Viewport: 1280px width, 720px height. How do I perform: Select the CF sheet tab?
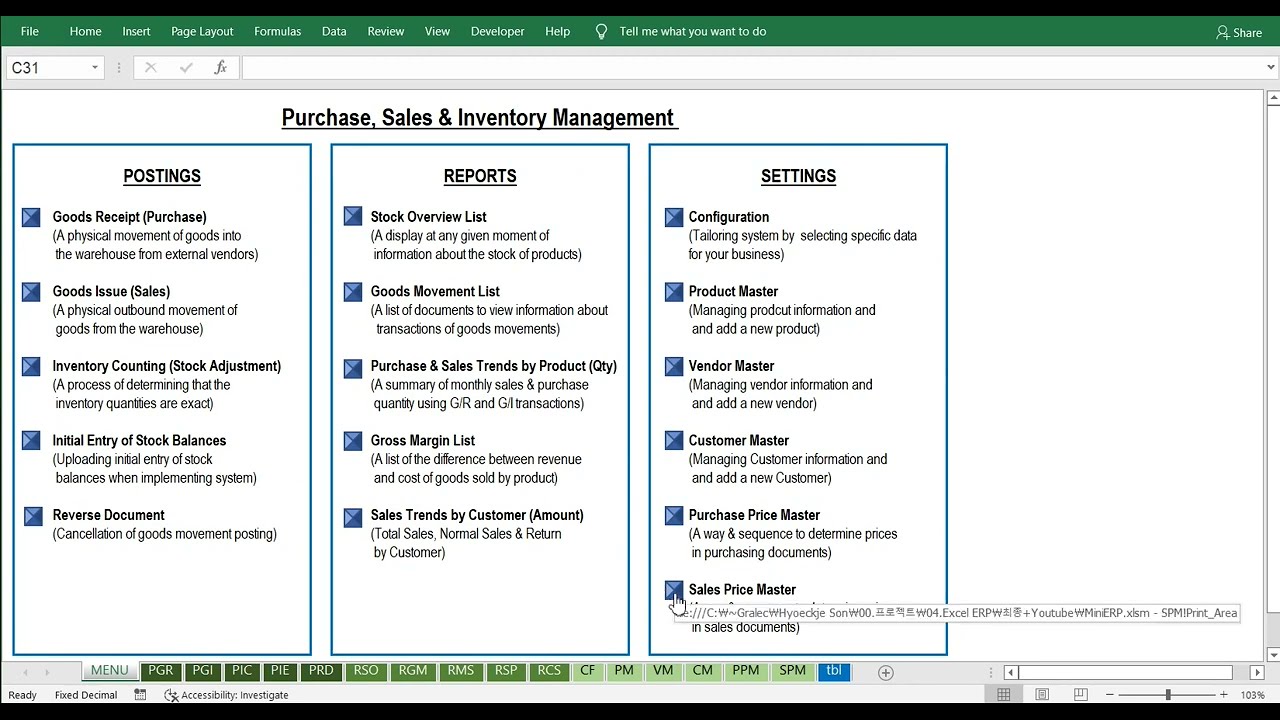point(588,671)
